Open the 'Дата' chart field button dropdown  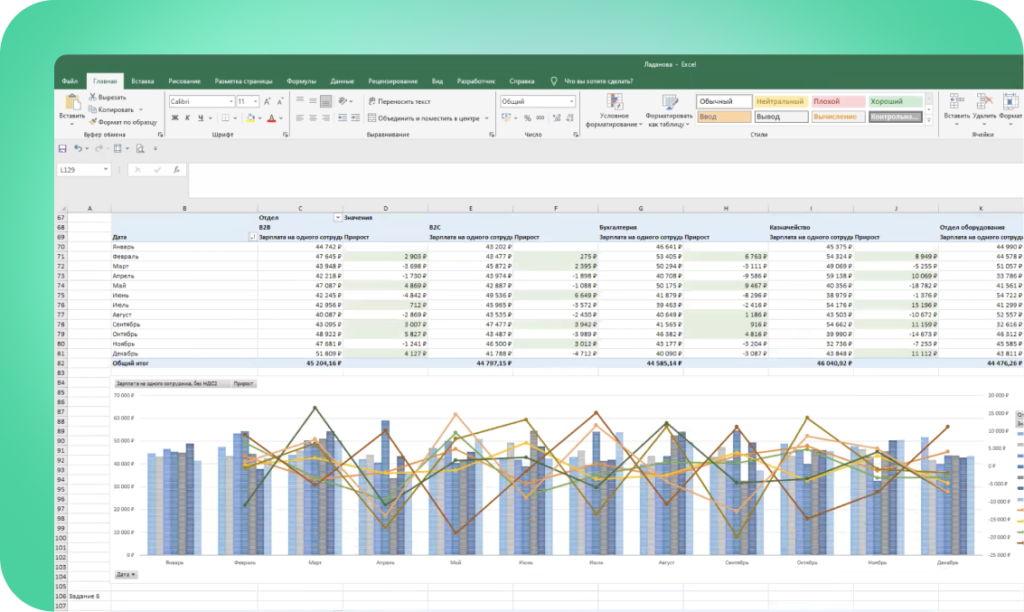coord(126,575)
